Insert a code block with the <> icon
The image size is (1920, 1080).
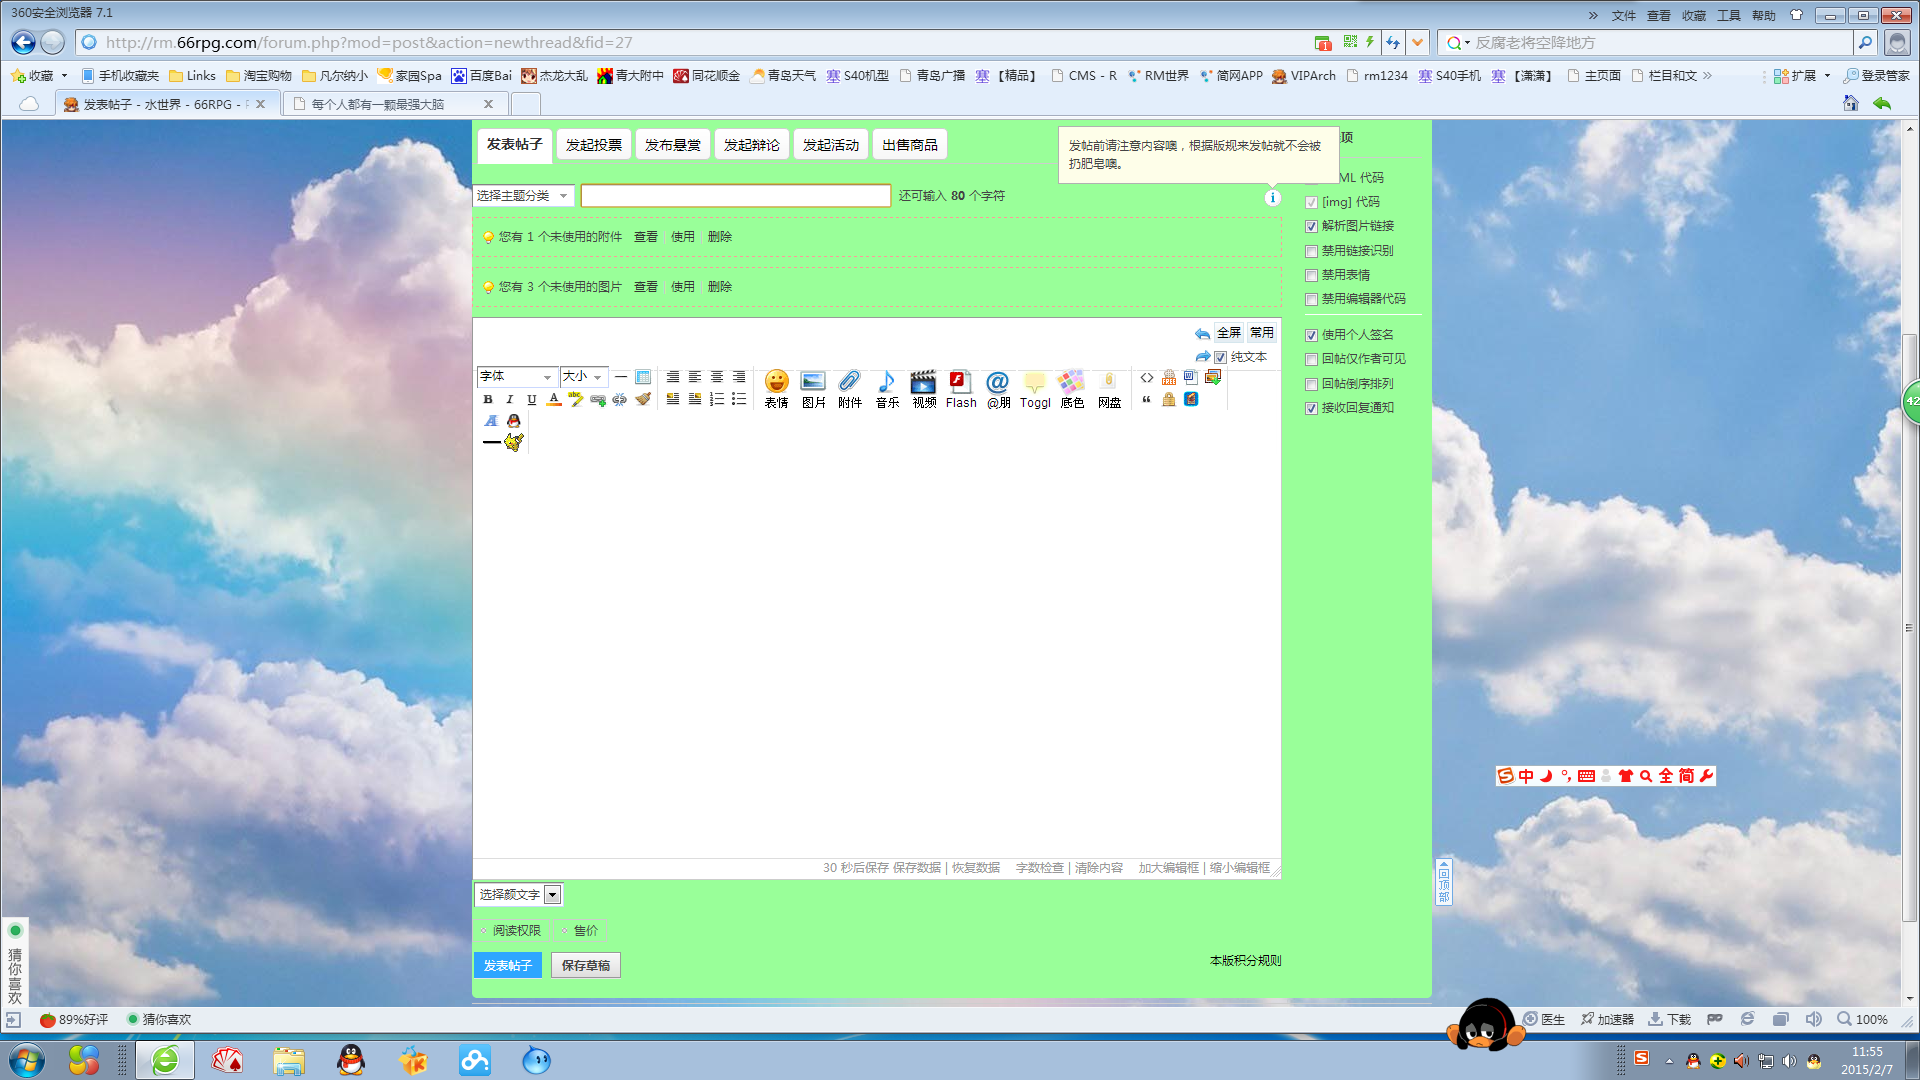1147,377
